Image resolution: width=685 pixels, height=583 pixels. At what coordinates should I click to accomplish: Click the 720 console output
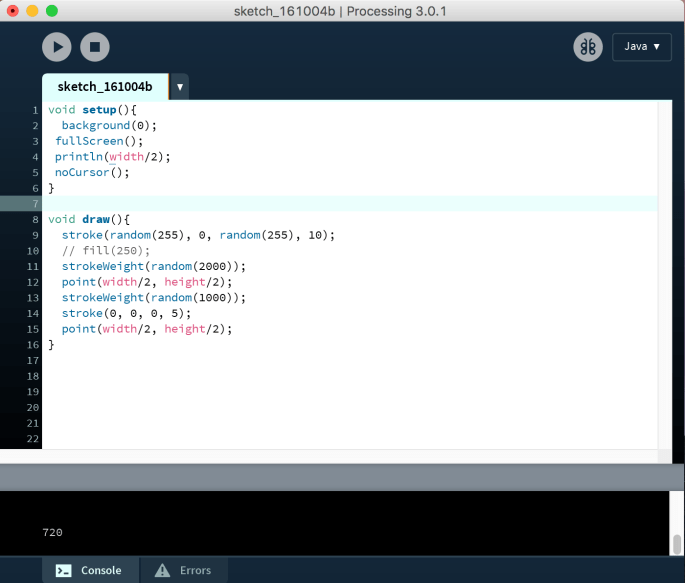pyautogui.click(x=52, y=532)
